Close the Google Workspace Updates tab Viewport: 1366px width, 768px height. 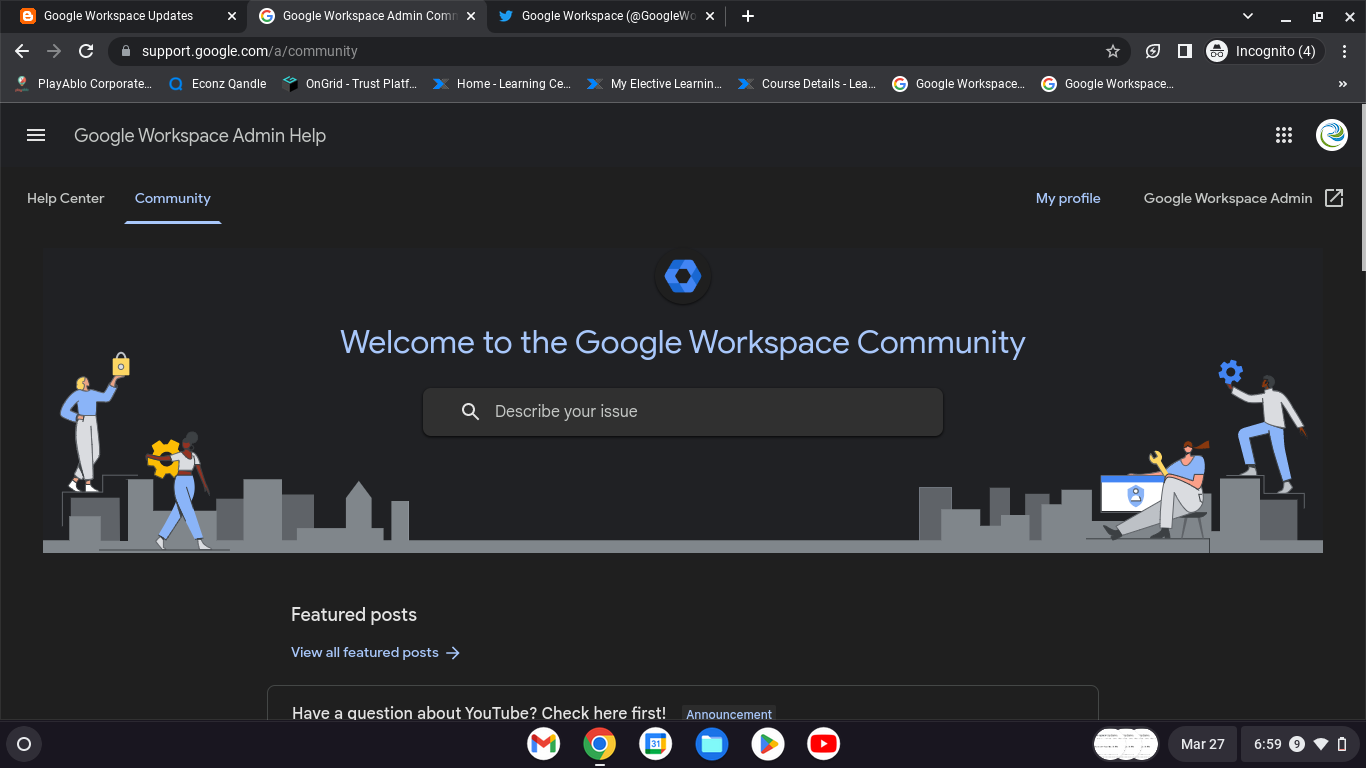pyautogui.click(x=232, y=16)
